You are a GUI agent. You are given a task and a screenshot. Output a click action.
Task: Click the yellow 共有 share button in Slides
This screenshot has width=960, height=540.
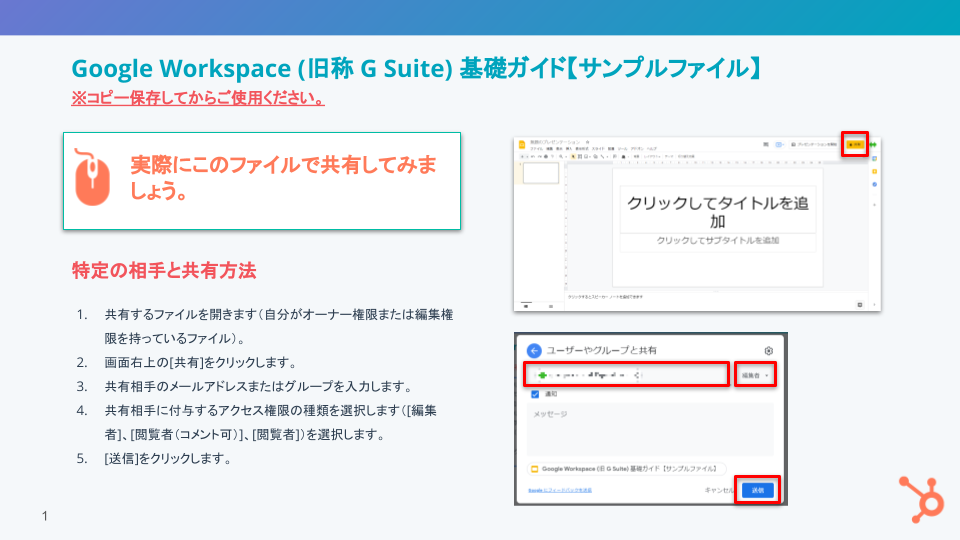click(x=855, y=144)
